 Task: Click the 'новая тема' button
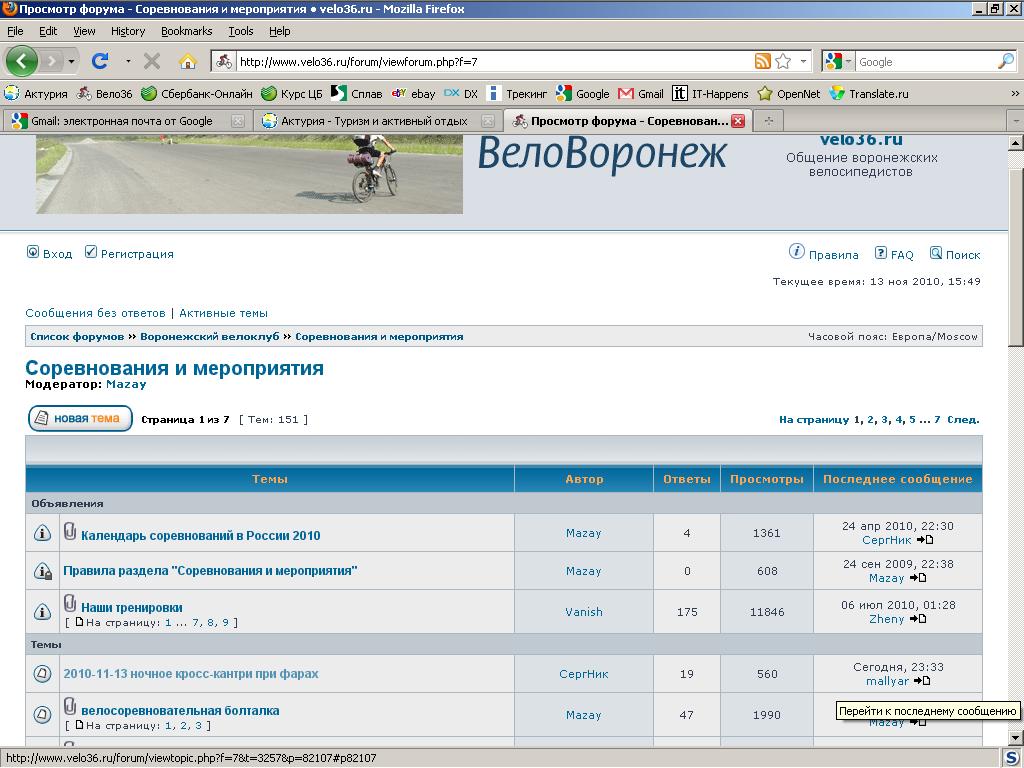[80, 419]
